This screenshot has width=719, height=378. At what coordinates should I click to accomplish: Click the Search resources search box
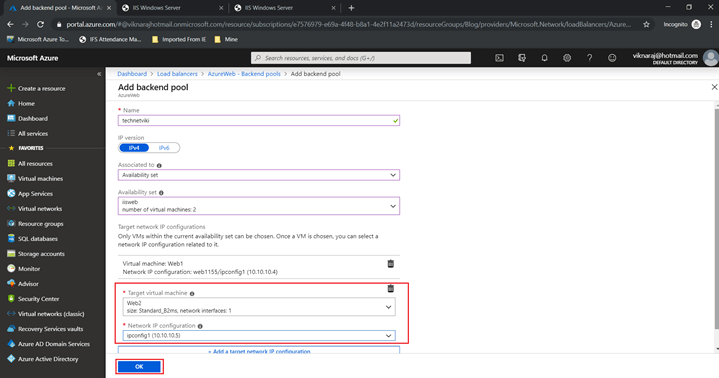pos(361,58)
